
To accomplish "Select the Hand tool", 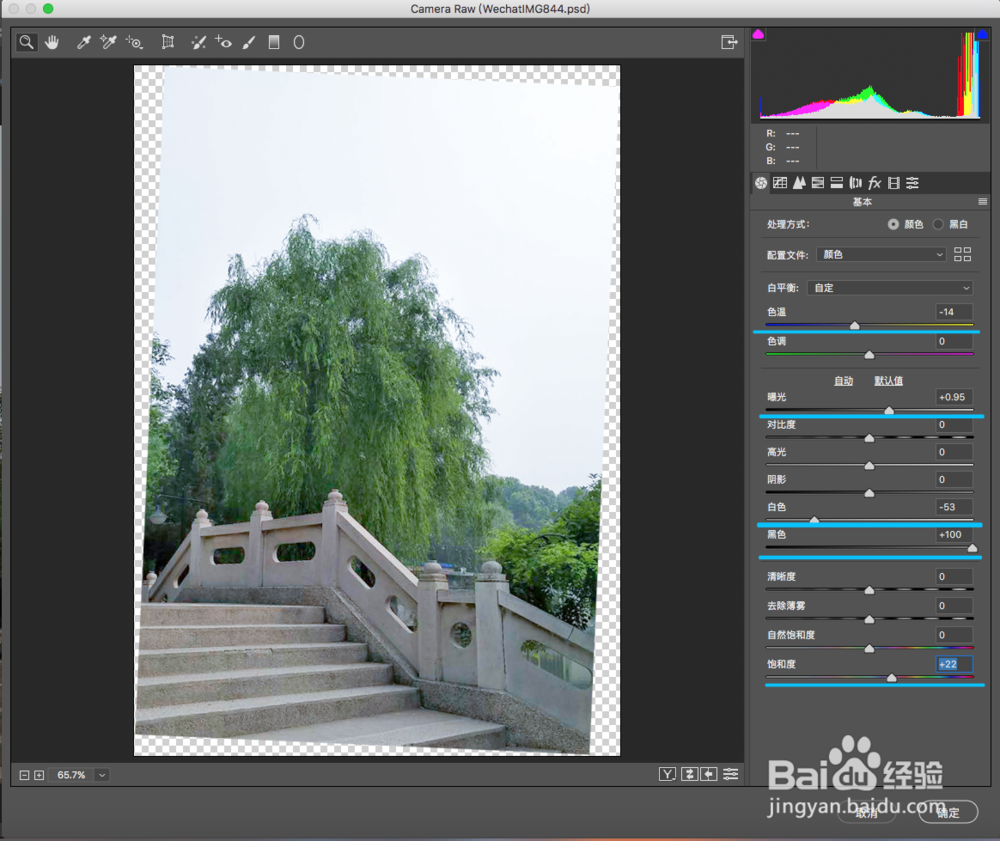I will tap(52, 42).
